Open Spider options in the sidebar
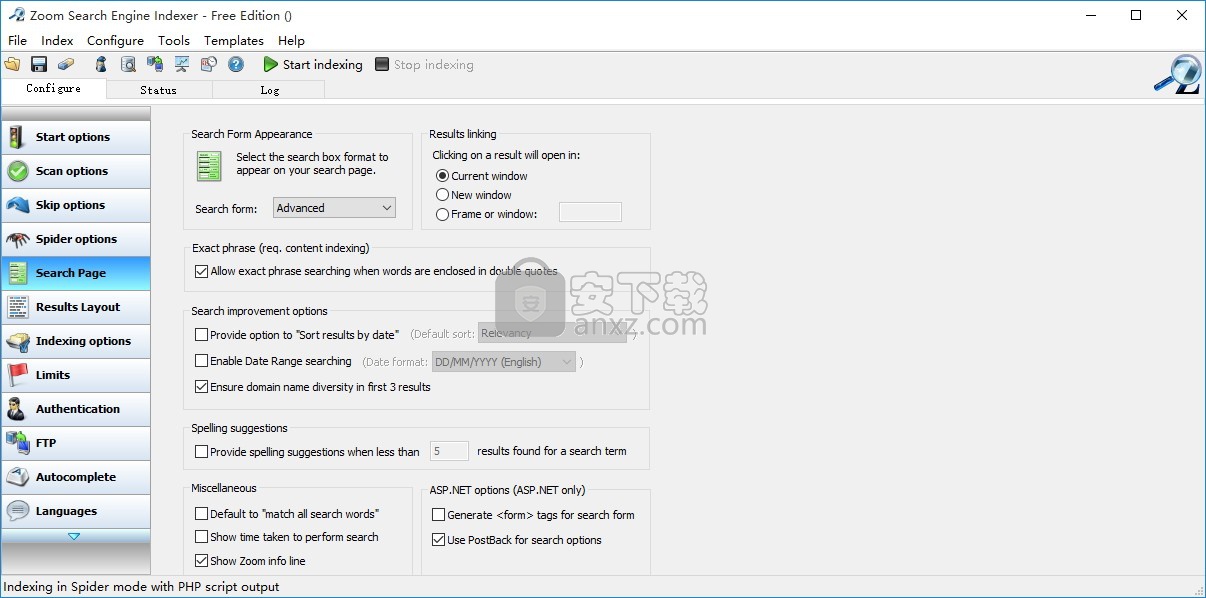Screen dimensions: 1206x598 (76, 239)
